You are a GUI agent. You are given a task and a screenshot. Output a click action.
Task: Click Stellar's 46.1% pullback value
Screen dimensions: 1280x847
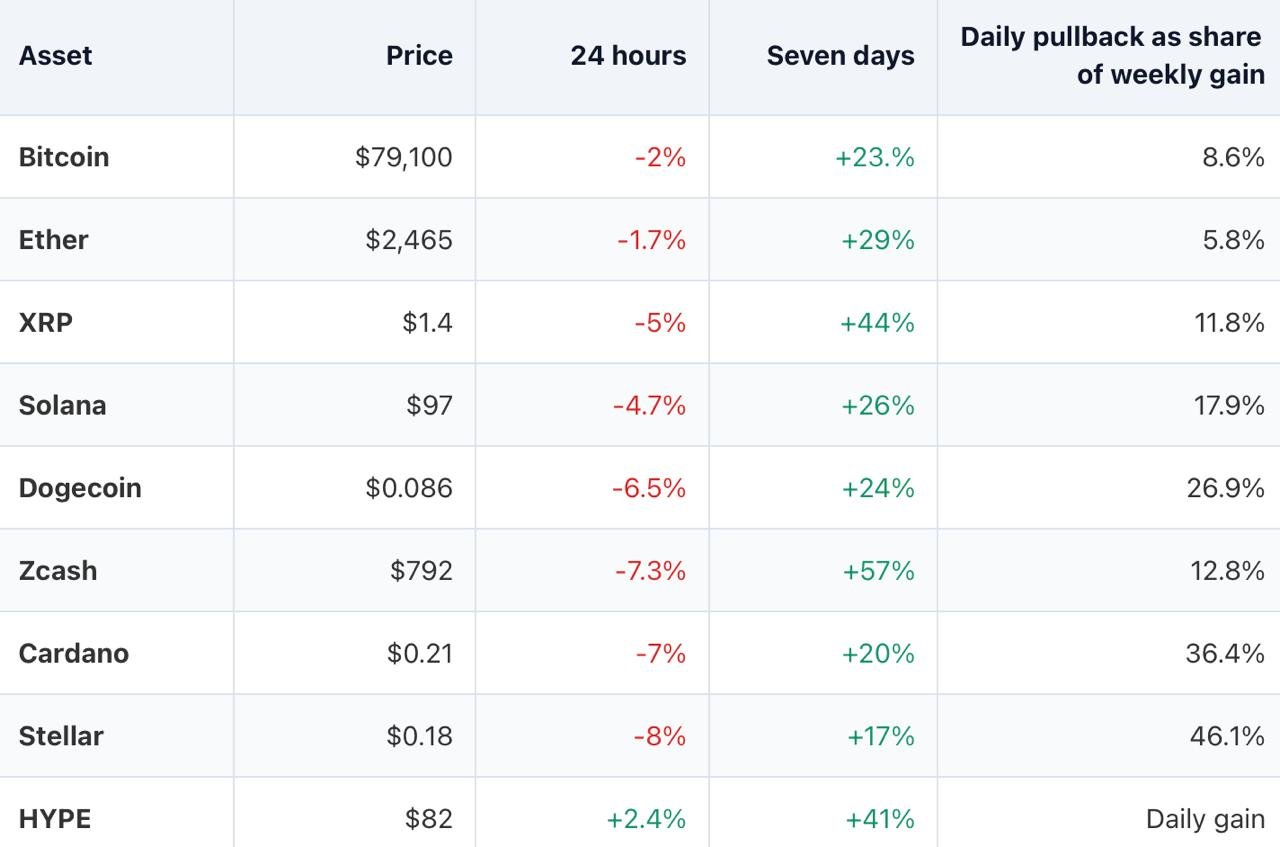click(1227, 737)
